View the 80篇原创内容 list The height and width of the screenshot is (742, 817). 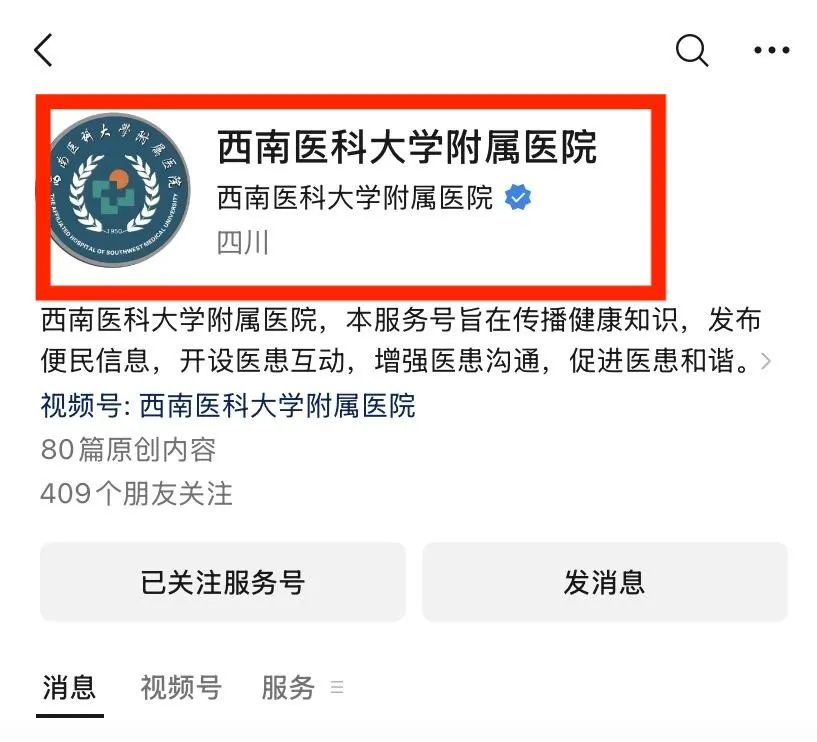pos(128,450)
